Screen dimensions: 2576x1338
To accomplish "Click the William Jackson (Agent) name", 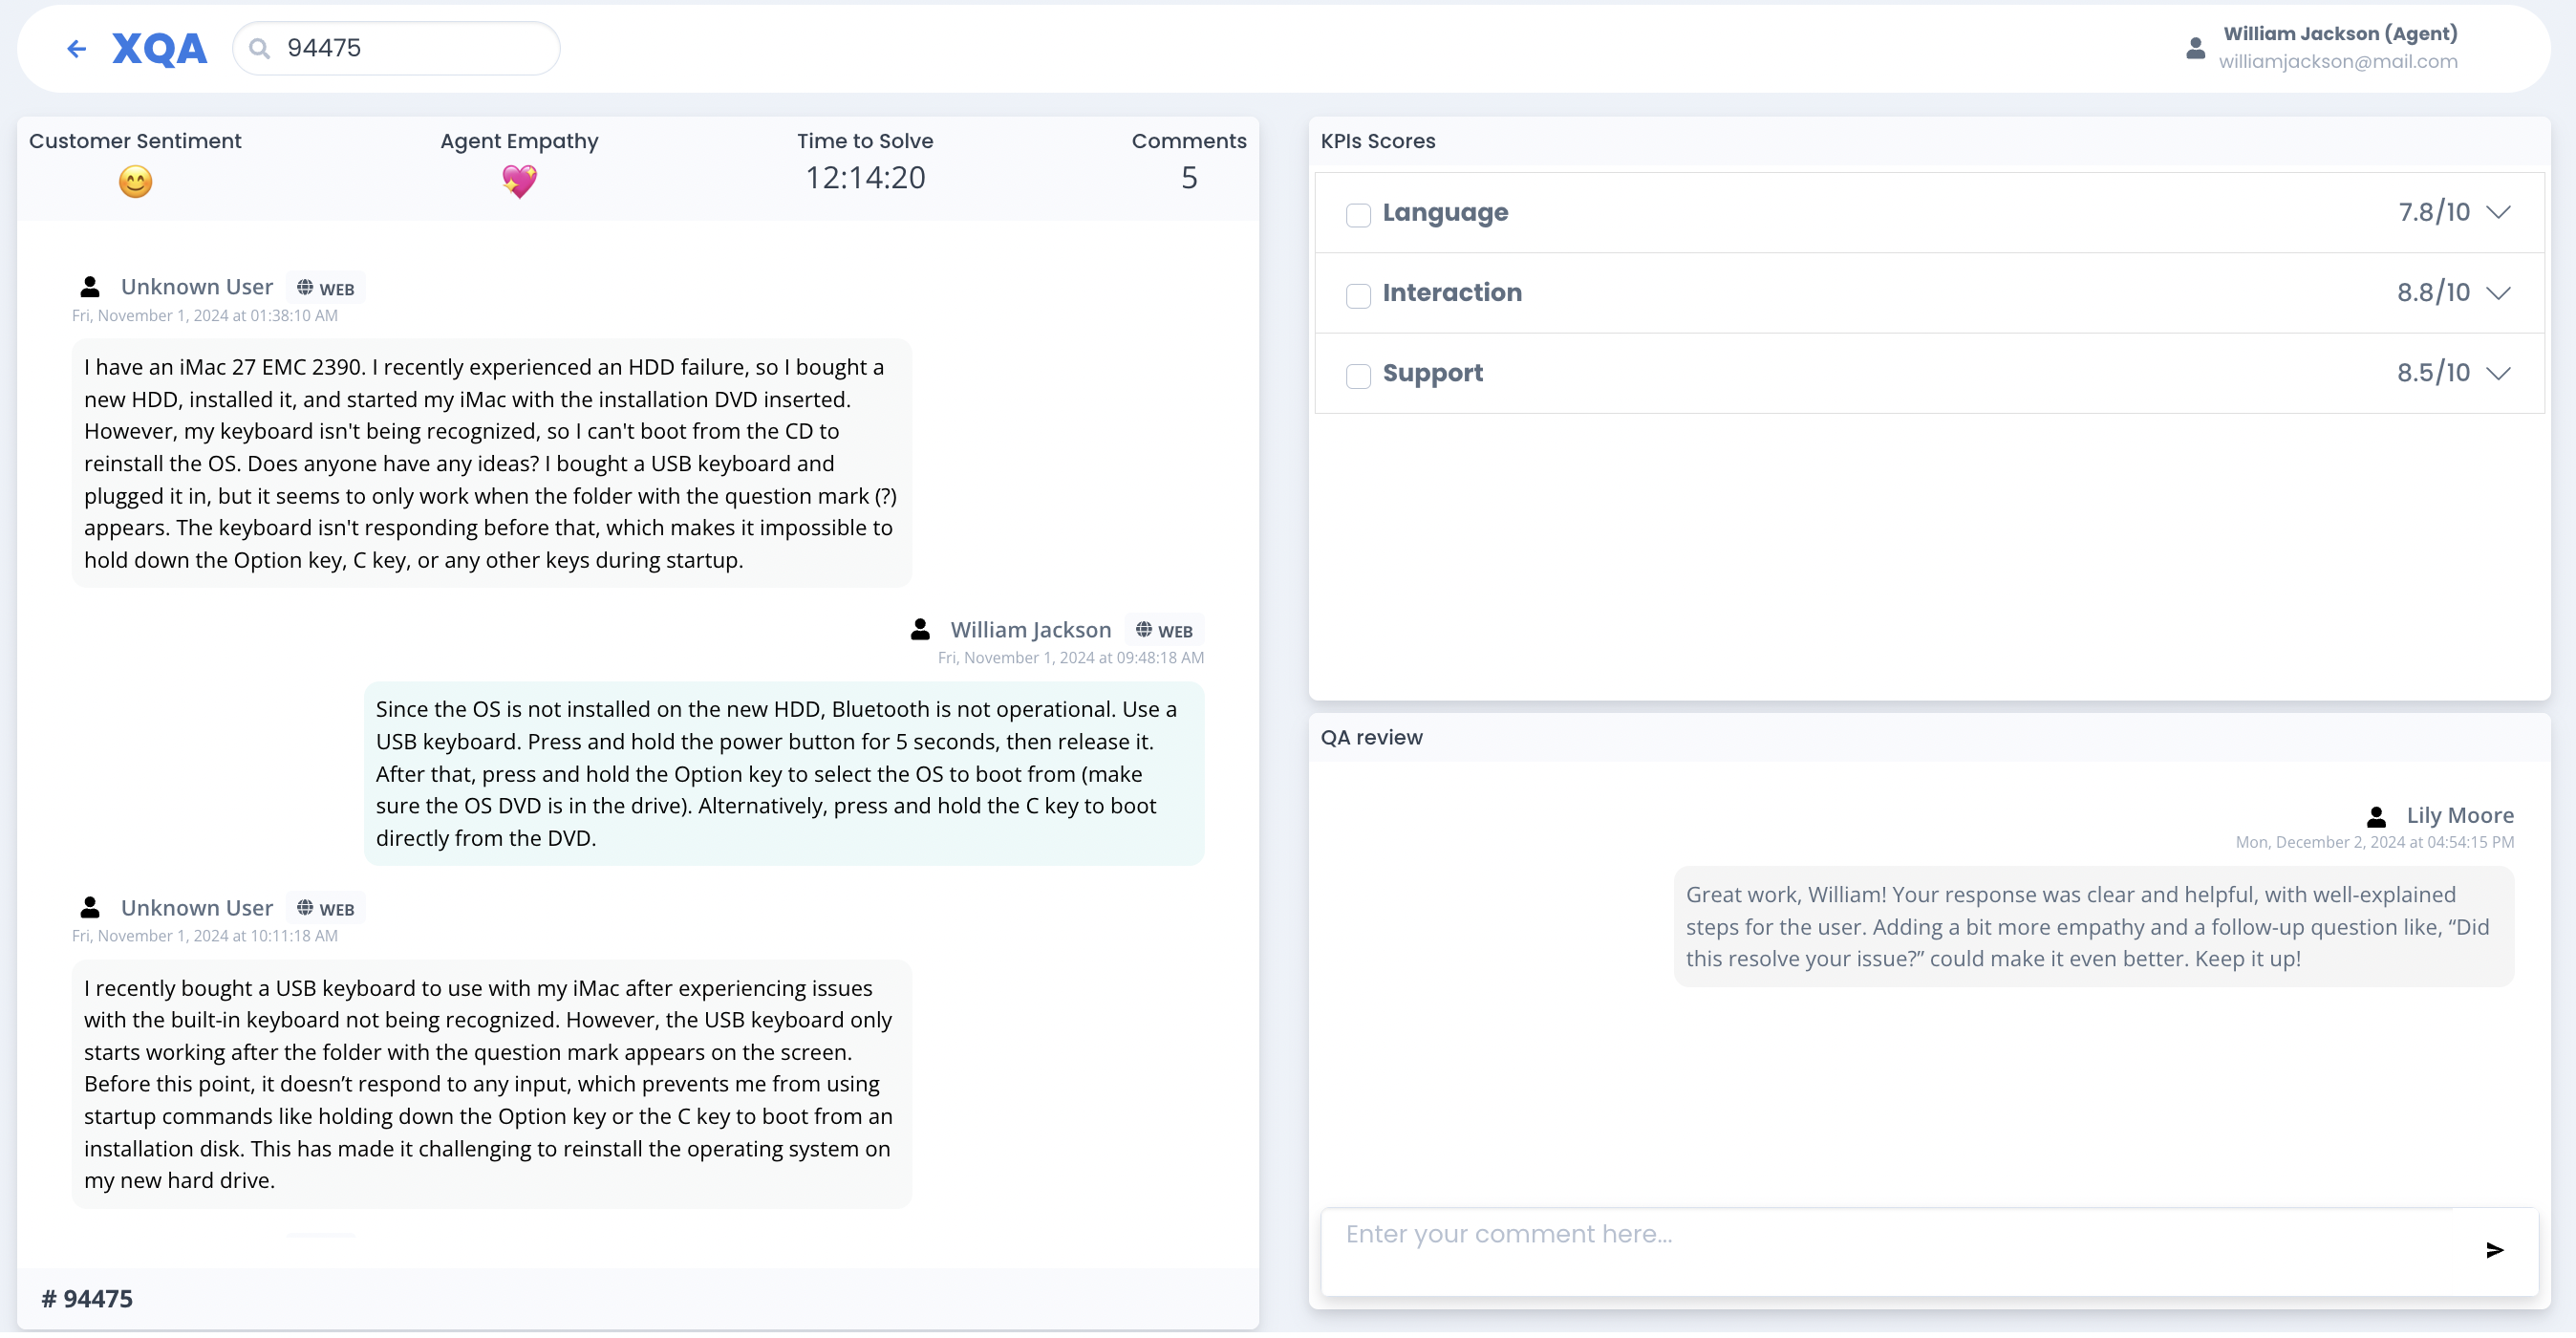I will 2339,34.
